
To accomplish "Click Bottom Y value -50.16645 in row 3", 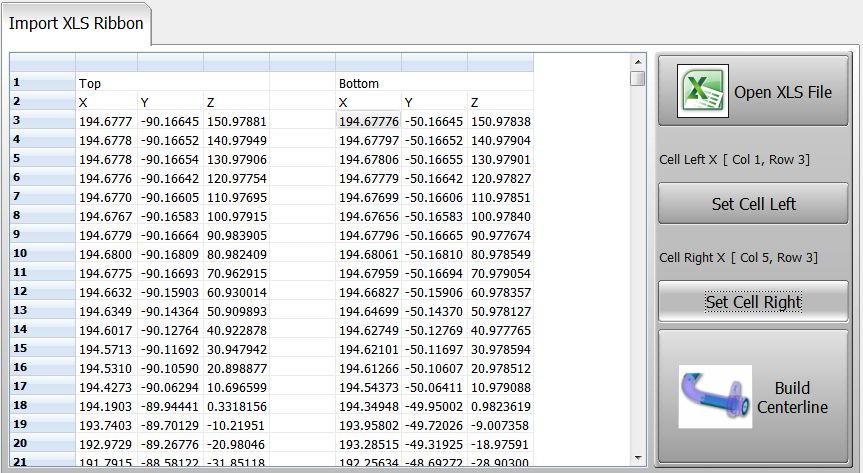I will 434,121.
